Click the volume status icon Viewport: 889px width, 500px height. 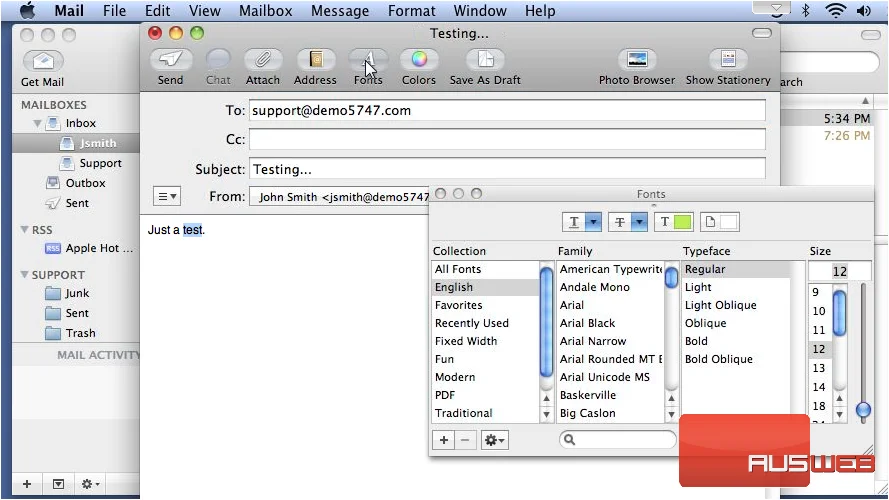point(864,11)
